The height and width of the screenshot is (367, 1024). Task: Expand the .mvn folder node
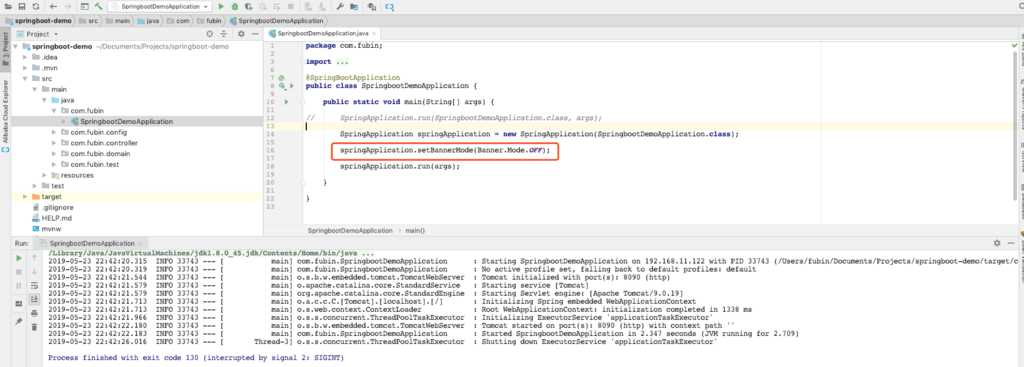[26, 67]
